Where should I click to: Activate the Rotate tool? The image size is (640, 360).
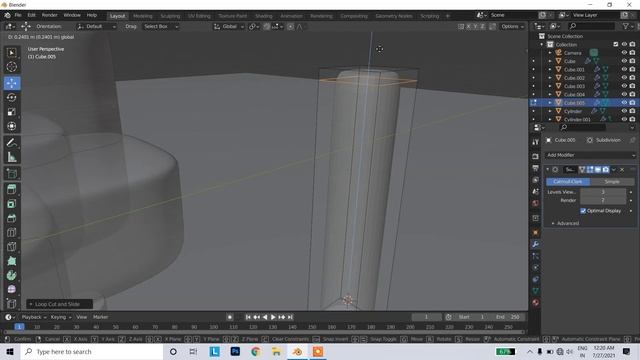[x=11, y=97]
